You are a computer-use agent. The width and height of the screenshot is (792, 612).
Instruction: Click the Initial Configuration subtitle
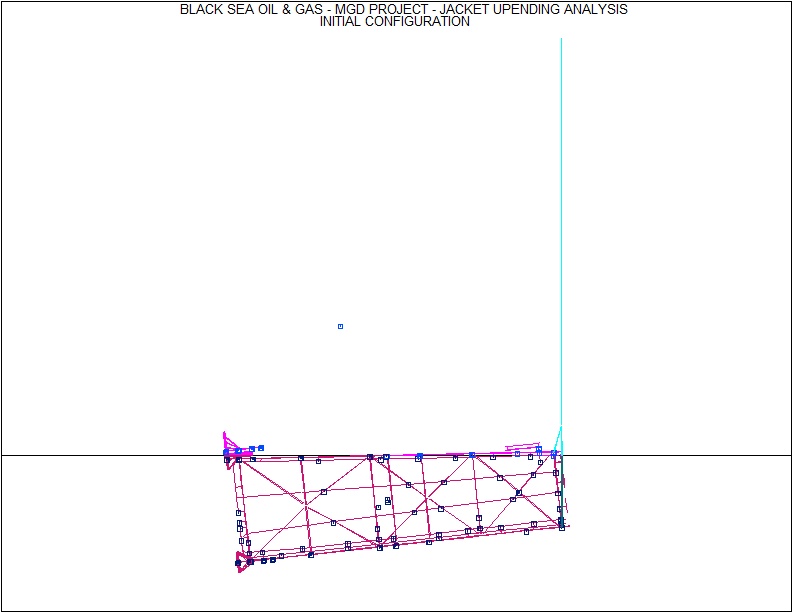point(394,22)
